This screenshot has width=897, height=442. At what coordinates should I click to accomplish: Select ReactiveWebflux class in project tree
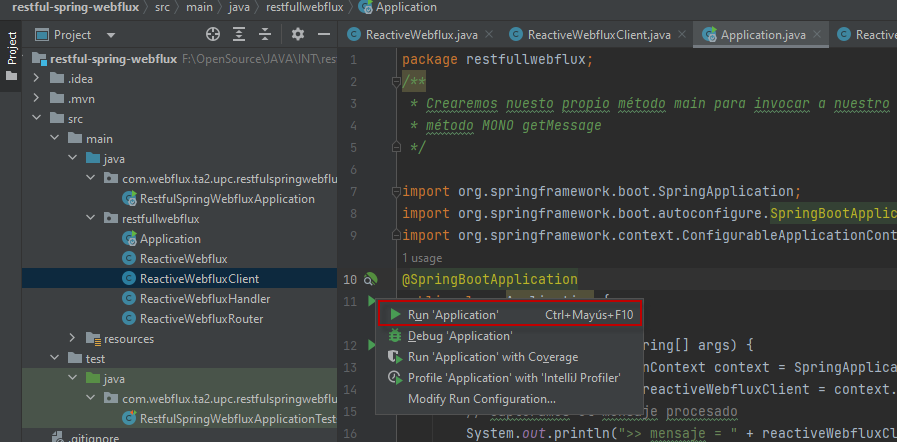point(174,258)
